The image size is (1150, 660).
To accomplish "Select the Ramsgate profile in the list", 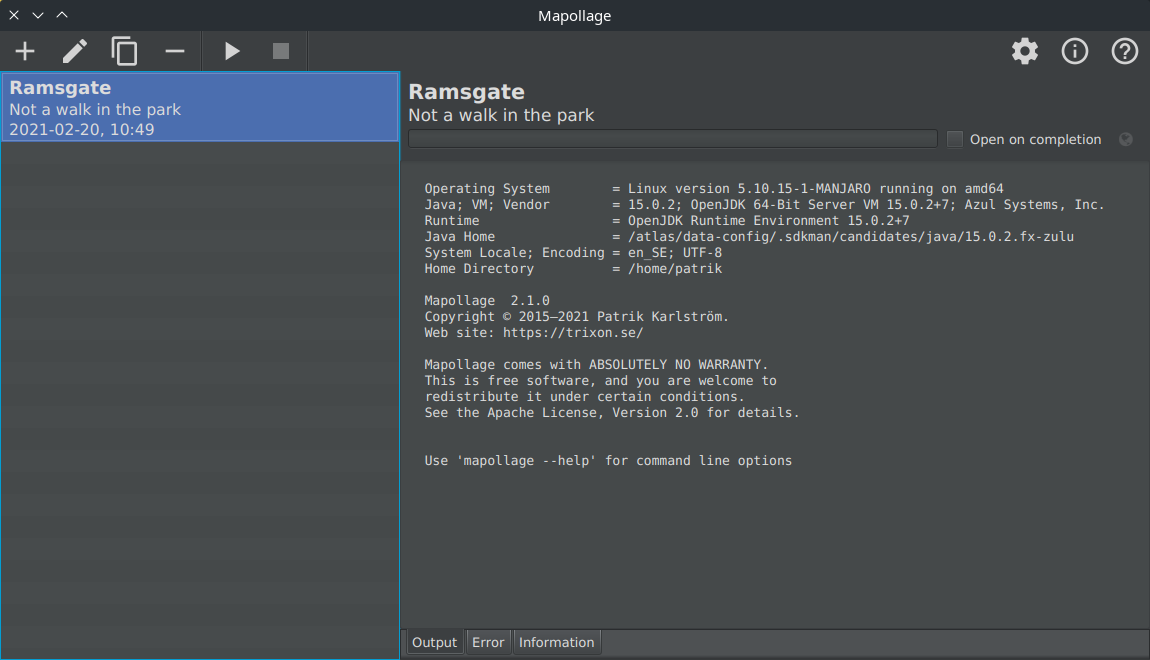I will pos(200,107).
